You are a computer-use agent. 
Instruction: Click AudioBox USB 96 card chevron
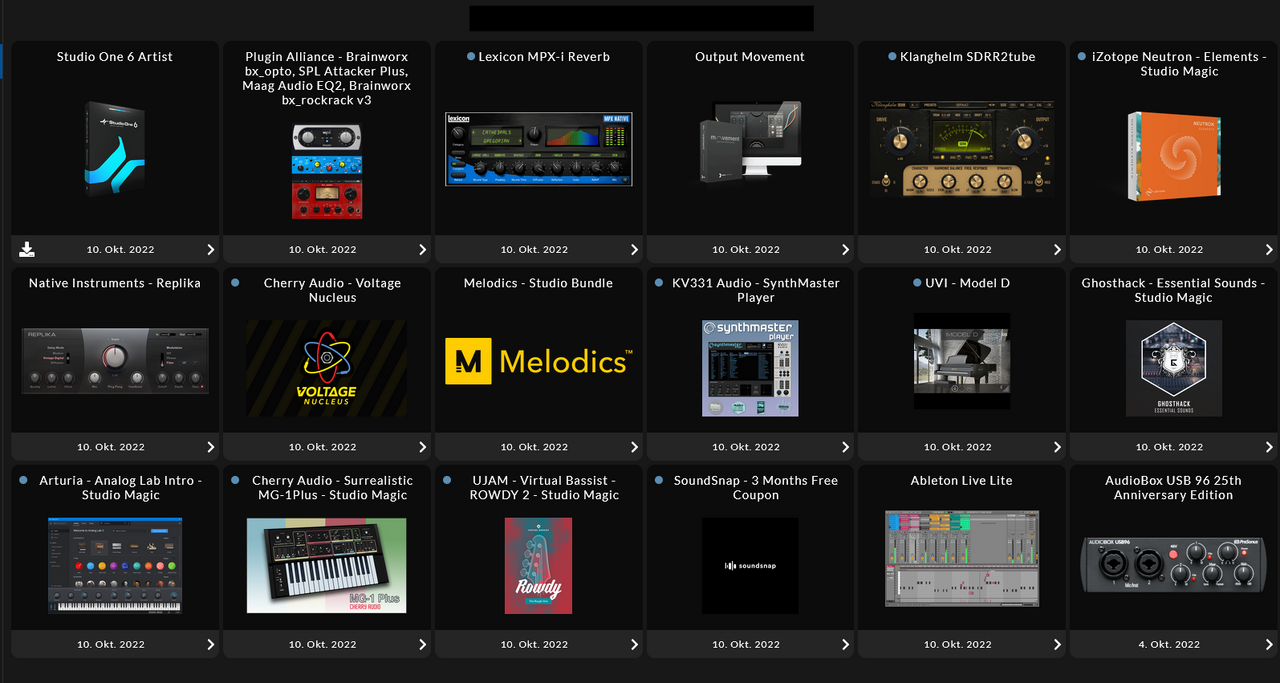pos(1270,644)
